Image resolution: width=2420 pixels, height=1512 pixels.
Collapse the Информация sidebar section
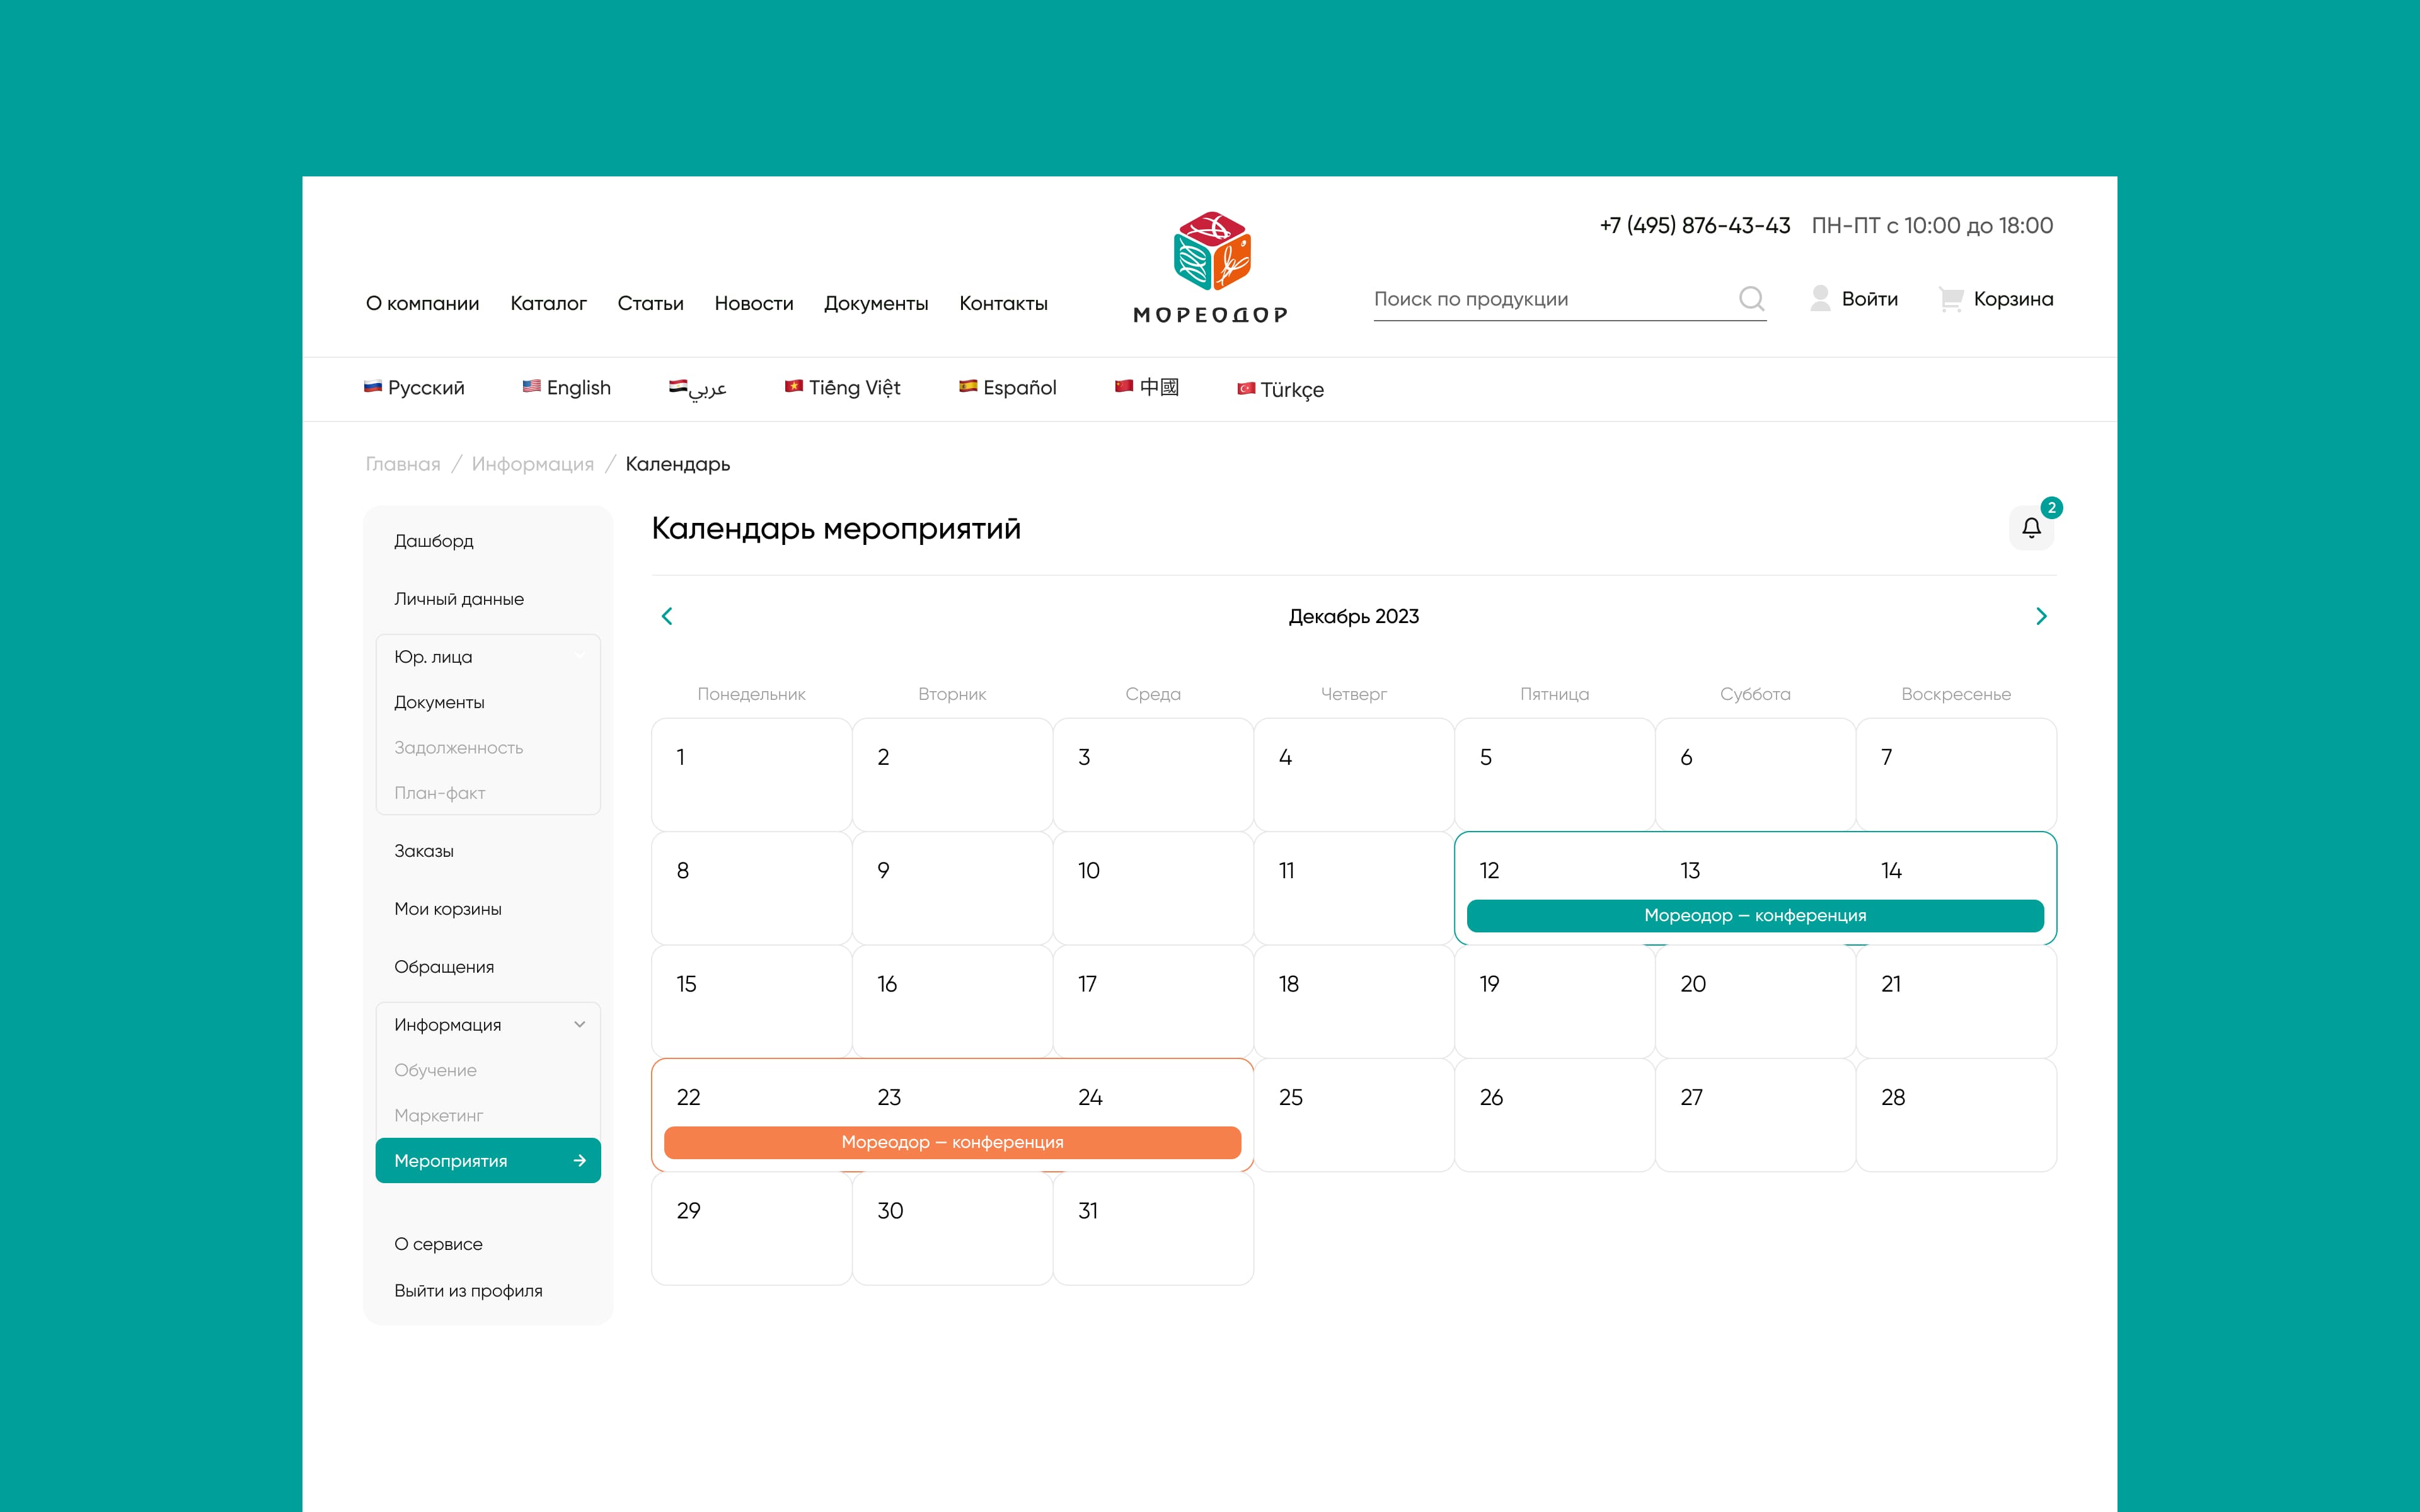click(579, 1024)
